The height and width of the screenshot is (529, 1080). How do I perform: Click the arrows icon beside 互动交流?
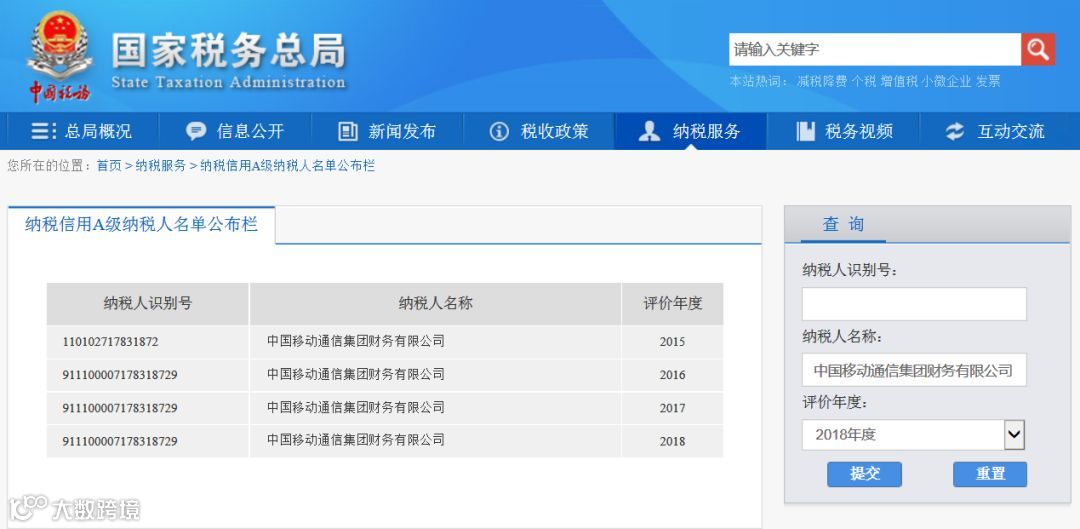(955, 131)
